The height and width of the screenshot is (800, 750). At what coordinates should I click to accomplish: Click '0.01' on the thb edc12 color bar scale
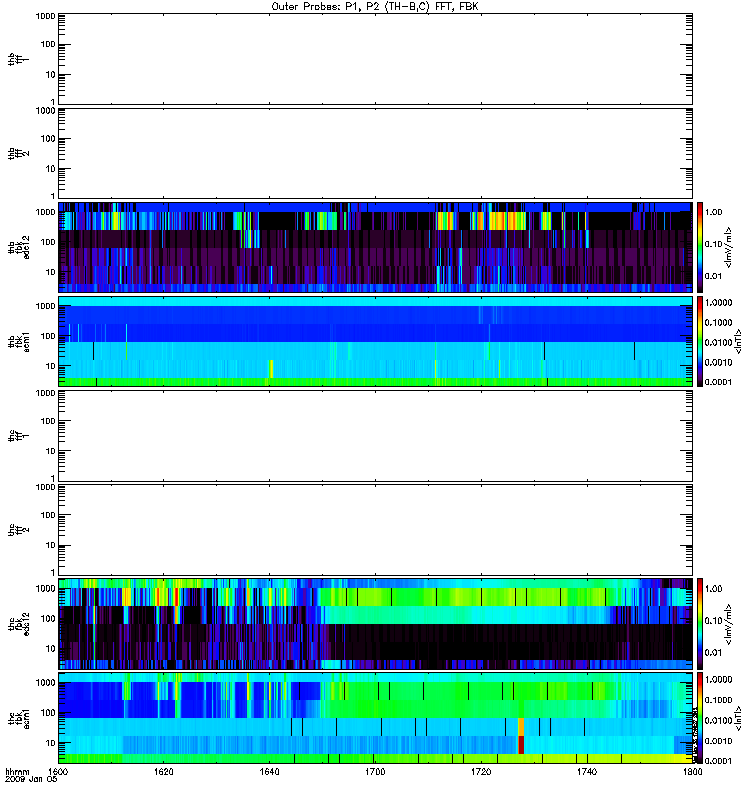[713, 276]
